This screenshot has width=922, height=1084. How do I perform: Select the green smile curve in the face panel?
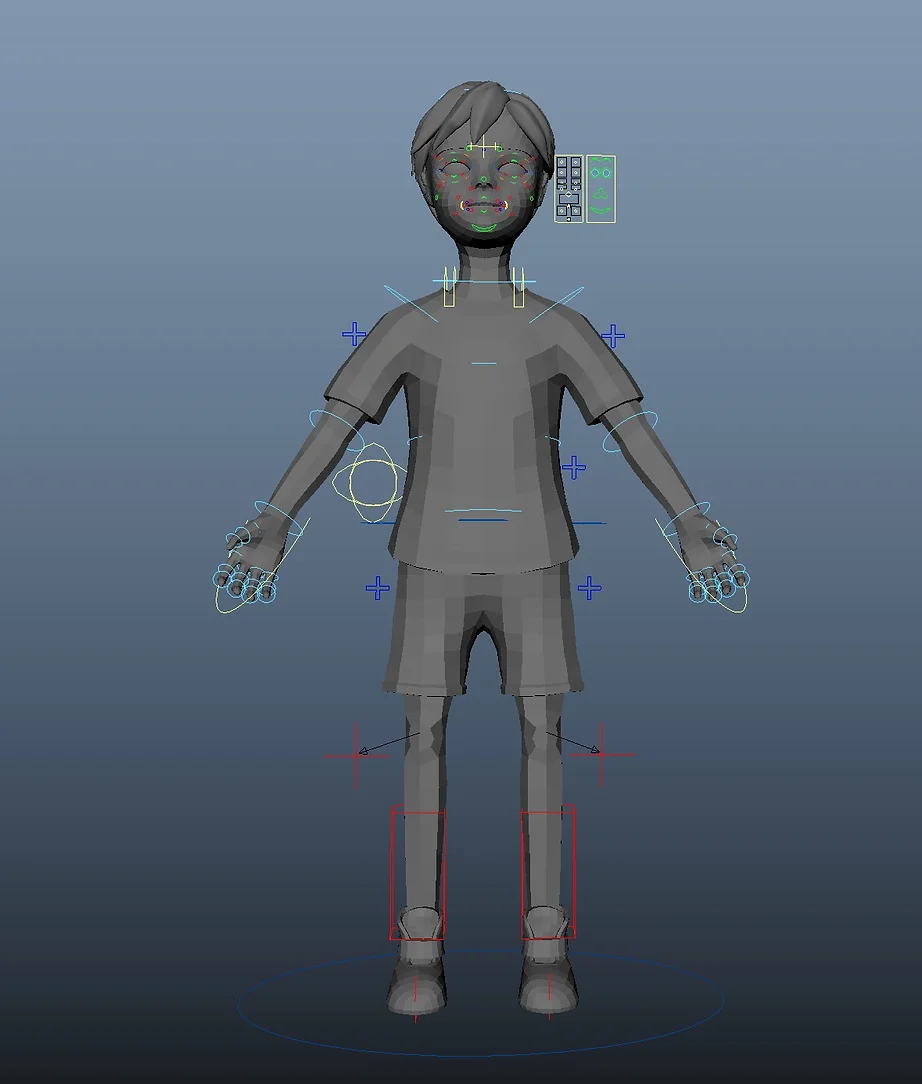point(601,209)
